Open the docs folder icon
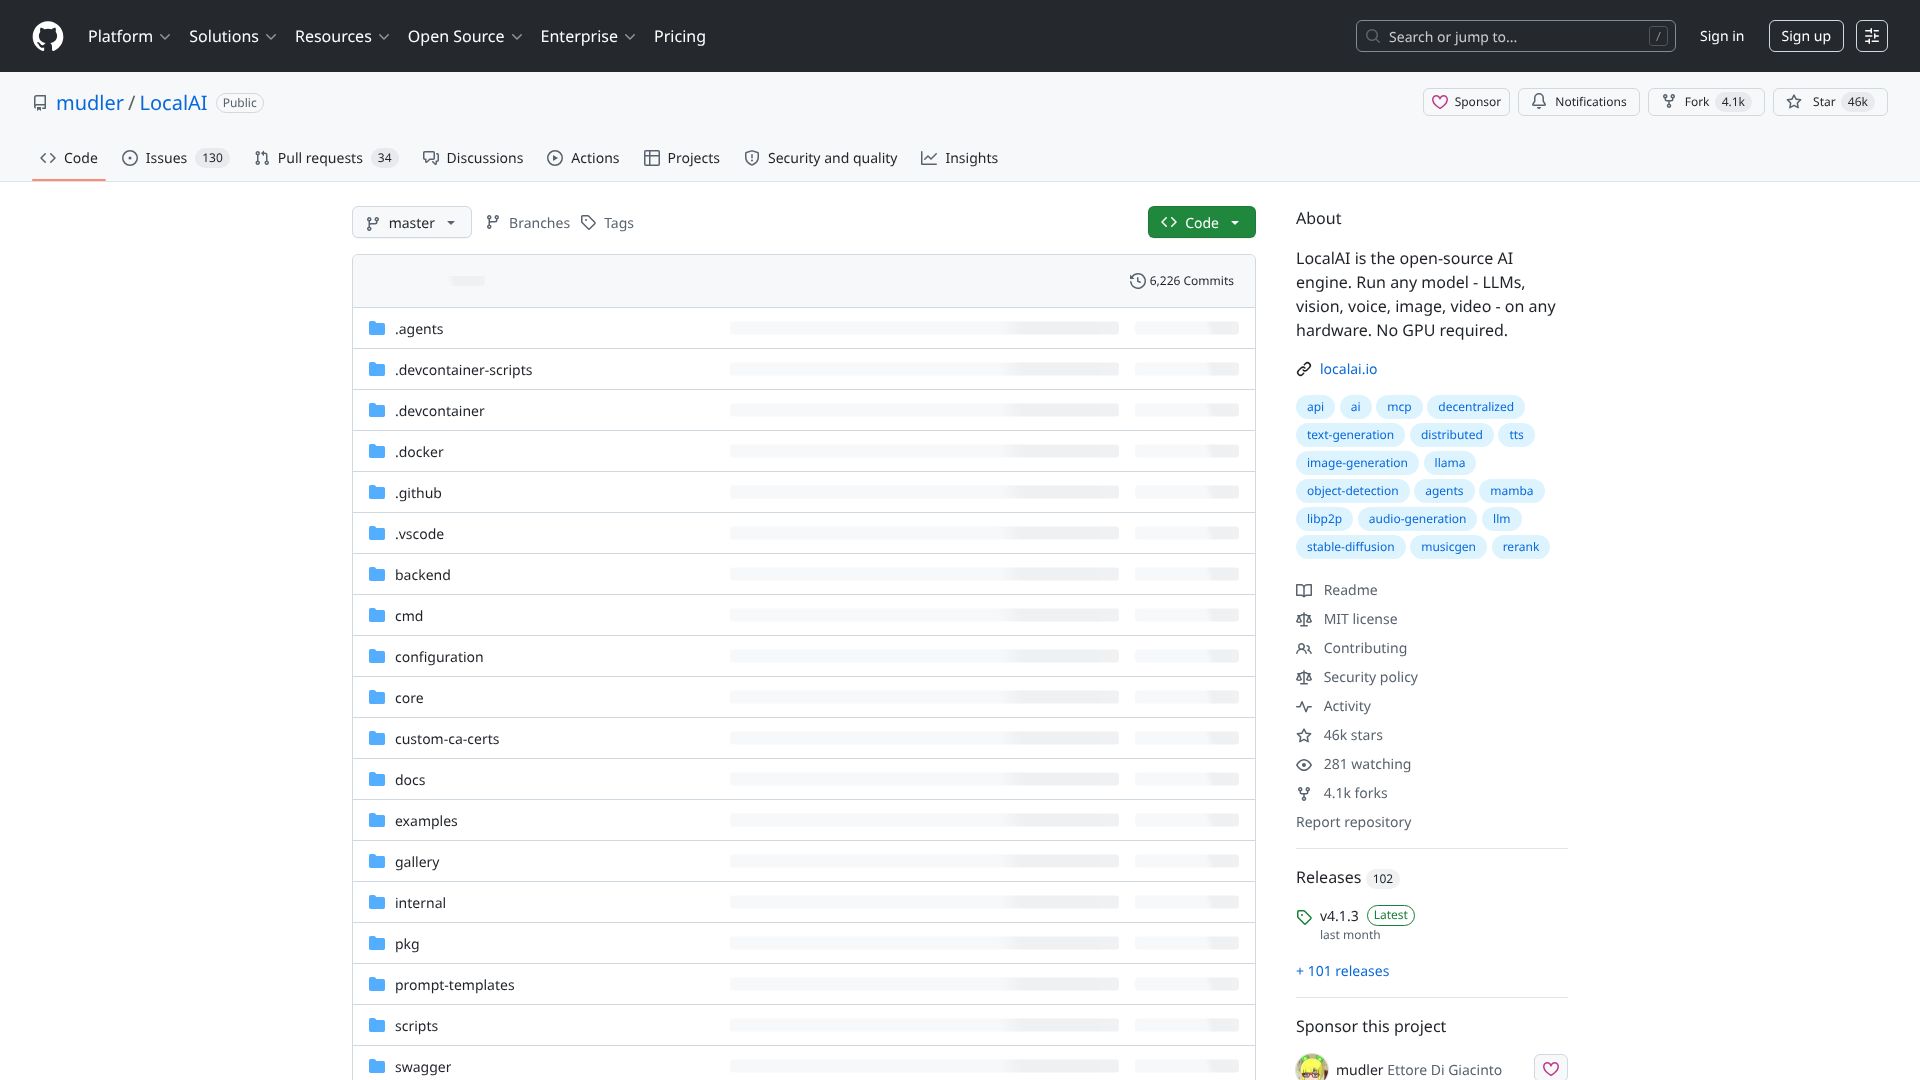 tap(377, 779)
